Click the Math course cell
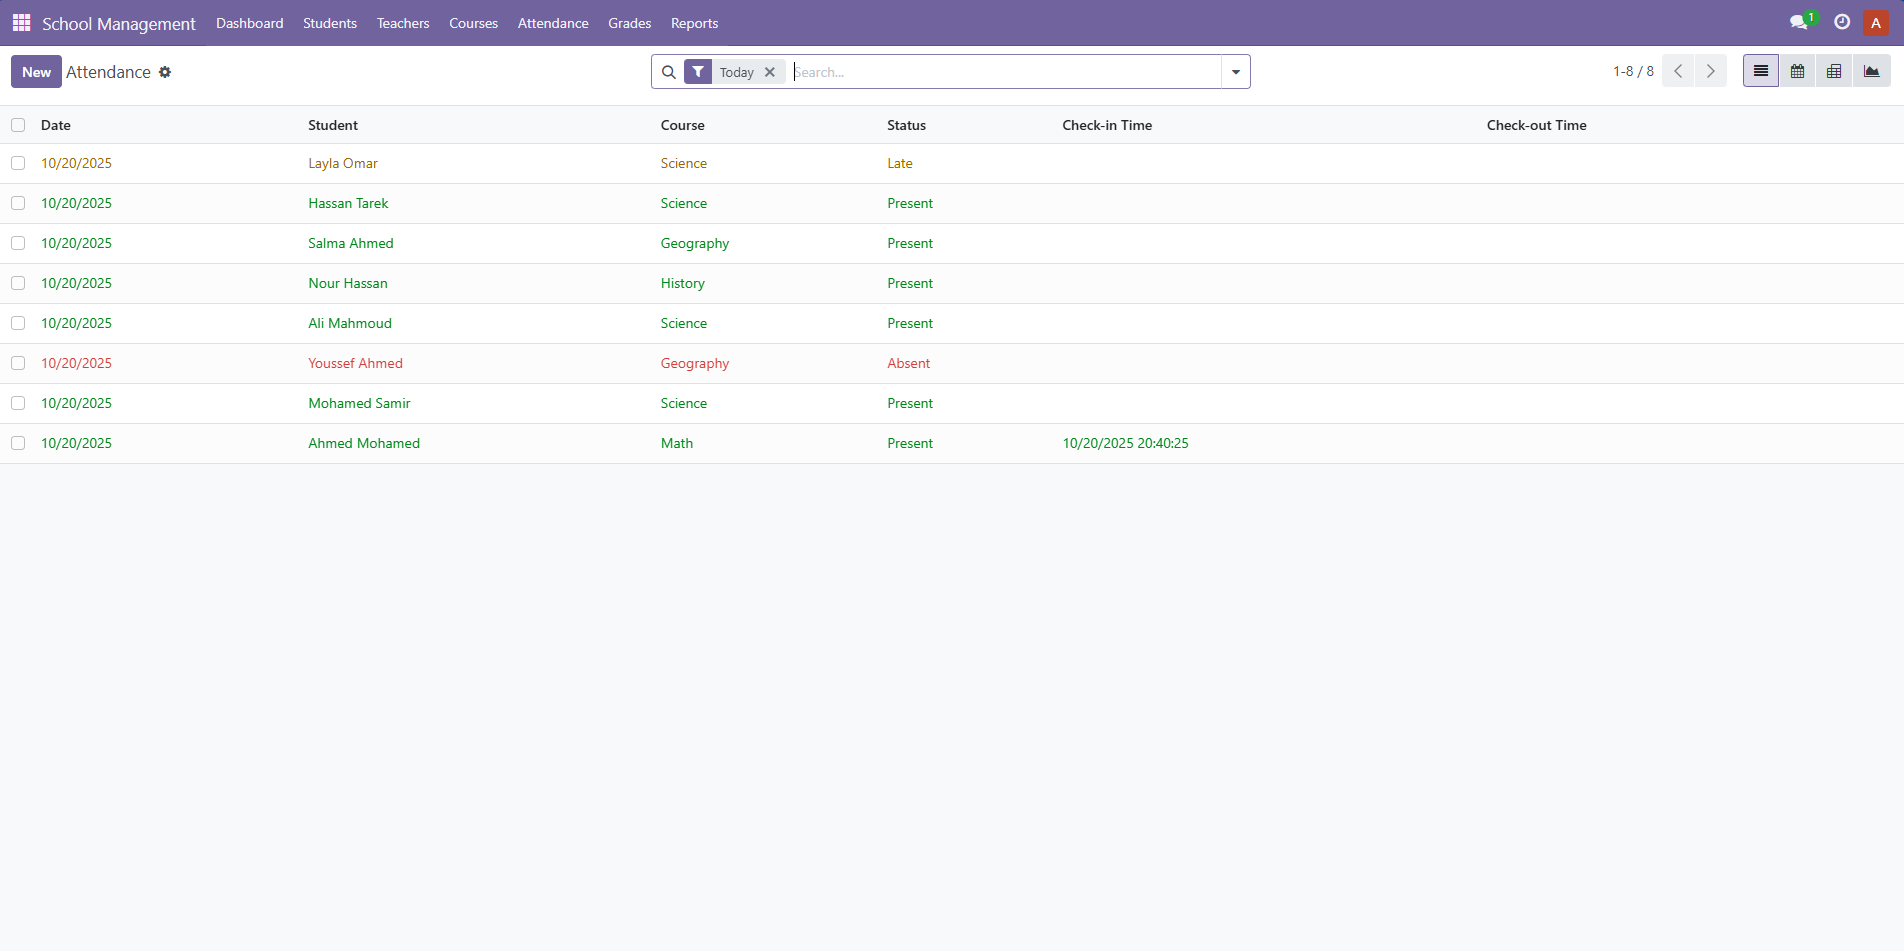Viewport: 1904px width, 951px height. pos(677,443)
